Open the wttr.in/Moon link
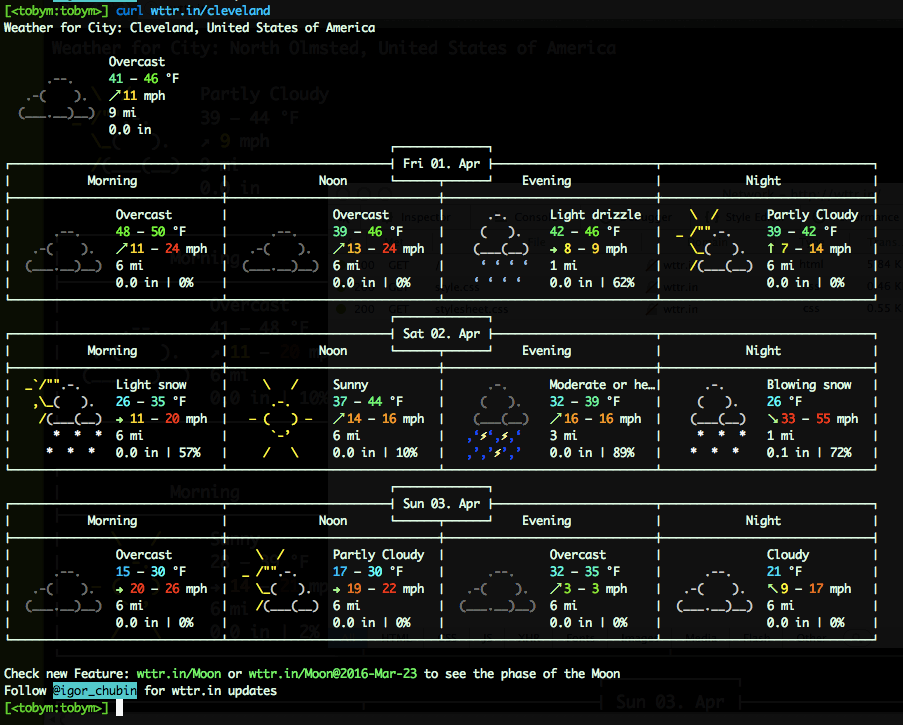This screenshot has width=903, height=725. [179, 674]
